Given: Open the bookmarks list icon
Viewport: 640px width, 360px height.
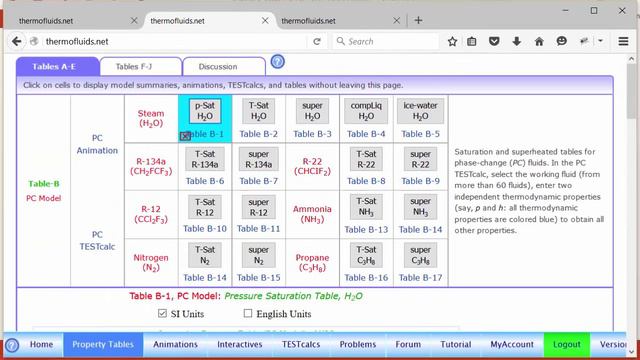Looking at the screenshot, I should pyautogui.click(x=472, y=41).
